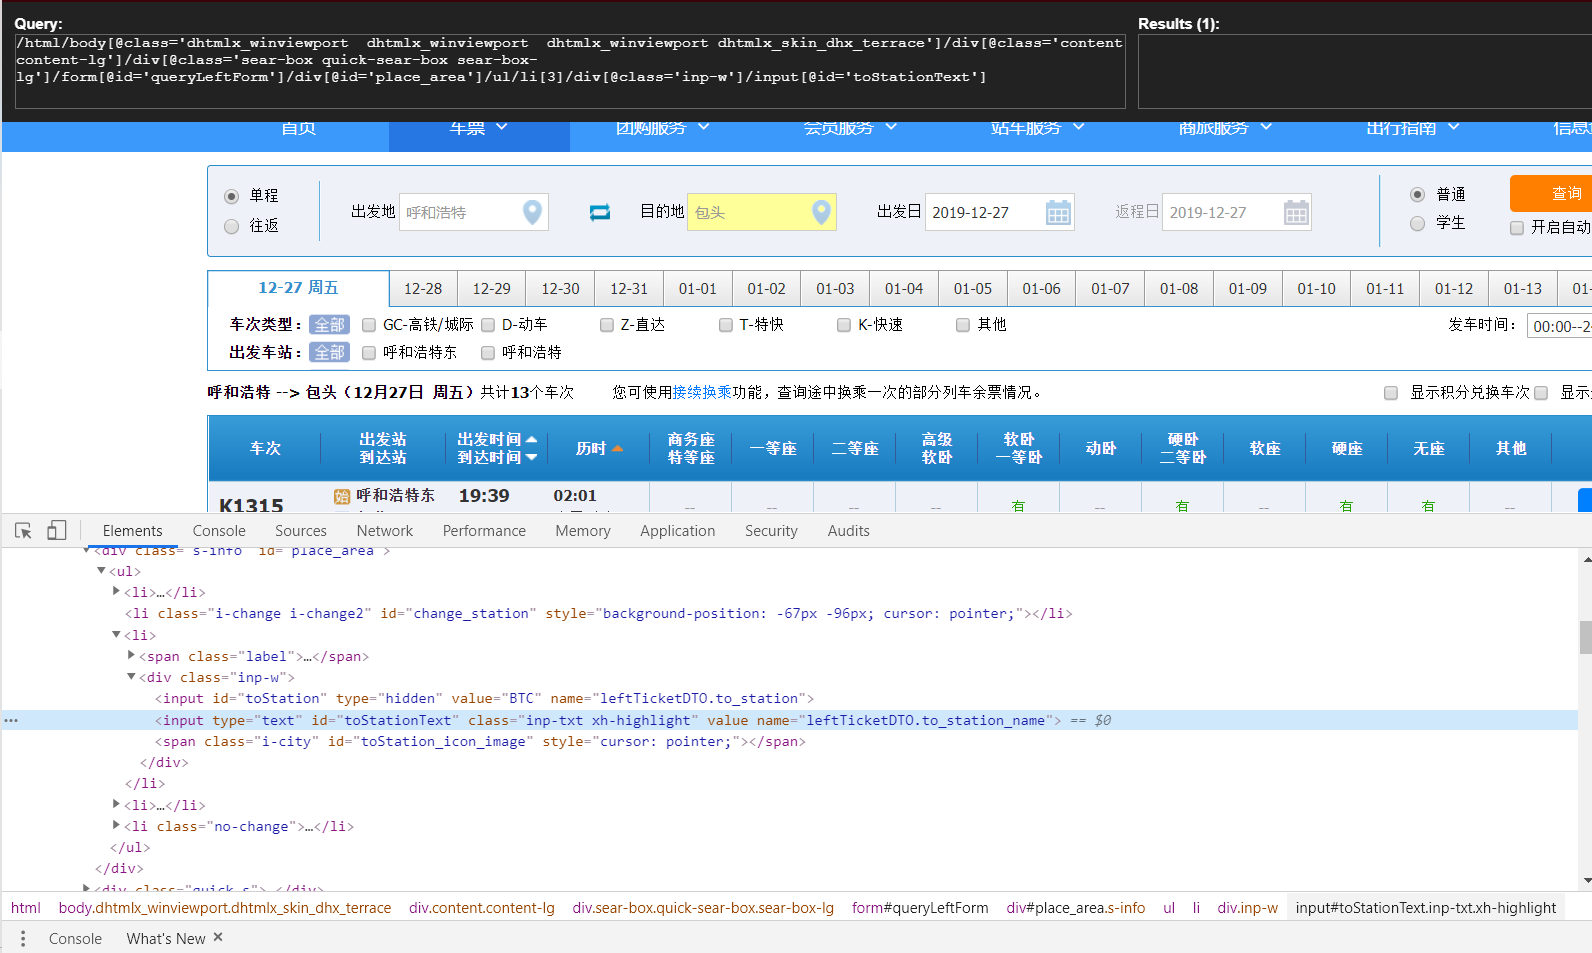Switch to the DevTools Sources tab
The width and height of the screenshot is (1592, 953).
(x=301, y=531)
